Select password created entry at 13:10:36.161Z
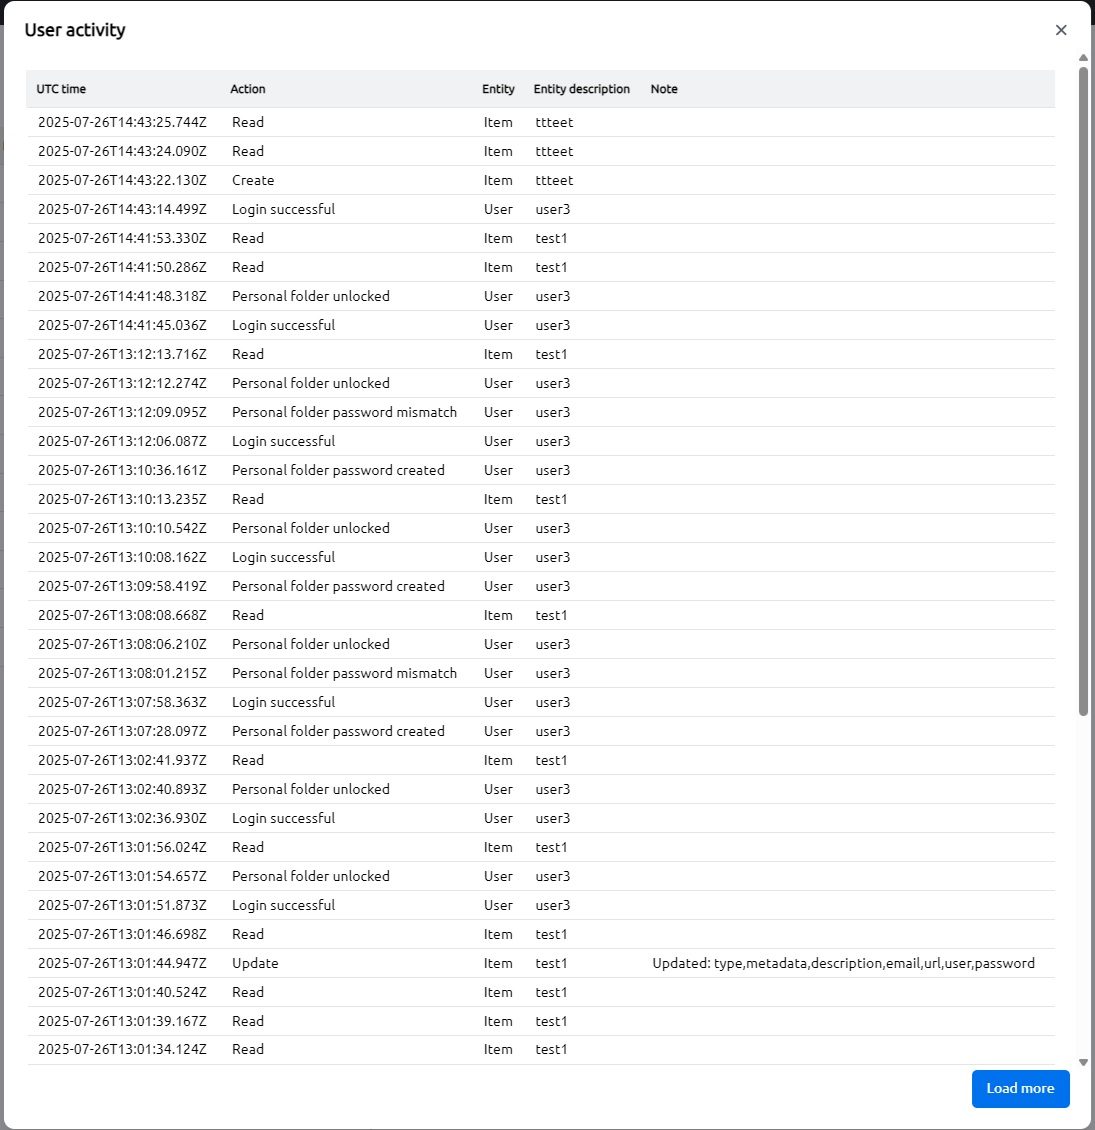1095x1130 pixels. tap(338, 470)
